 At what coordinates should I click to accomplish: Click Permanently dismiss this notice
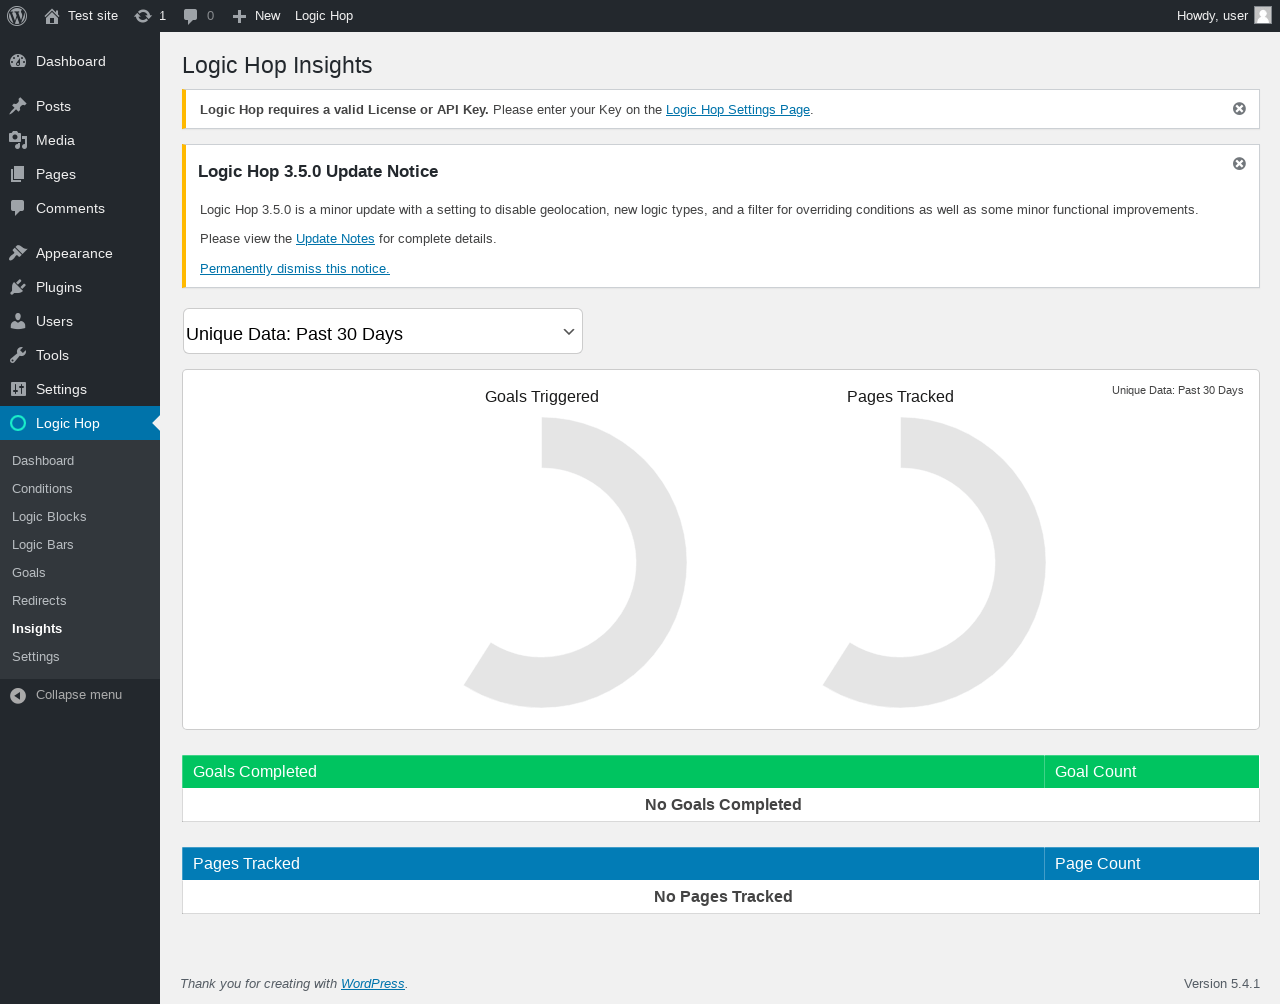(295, 269)
